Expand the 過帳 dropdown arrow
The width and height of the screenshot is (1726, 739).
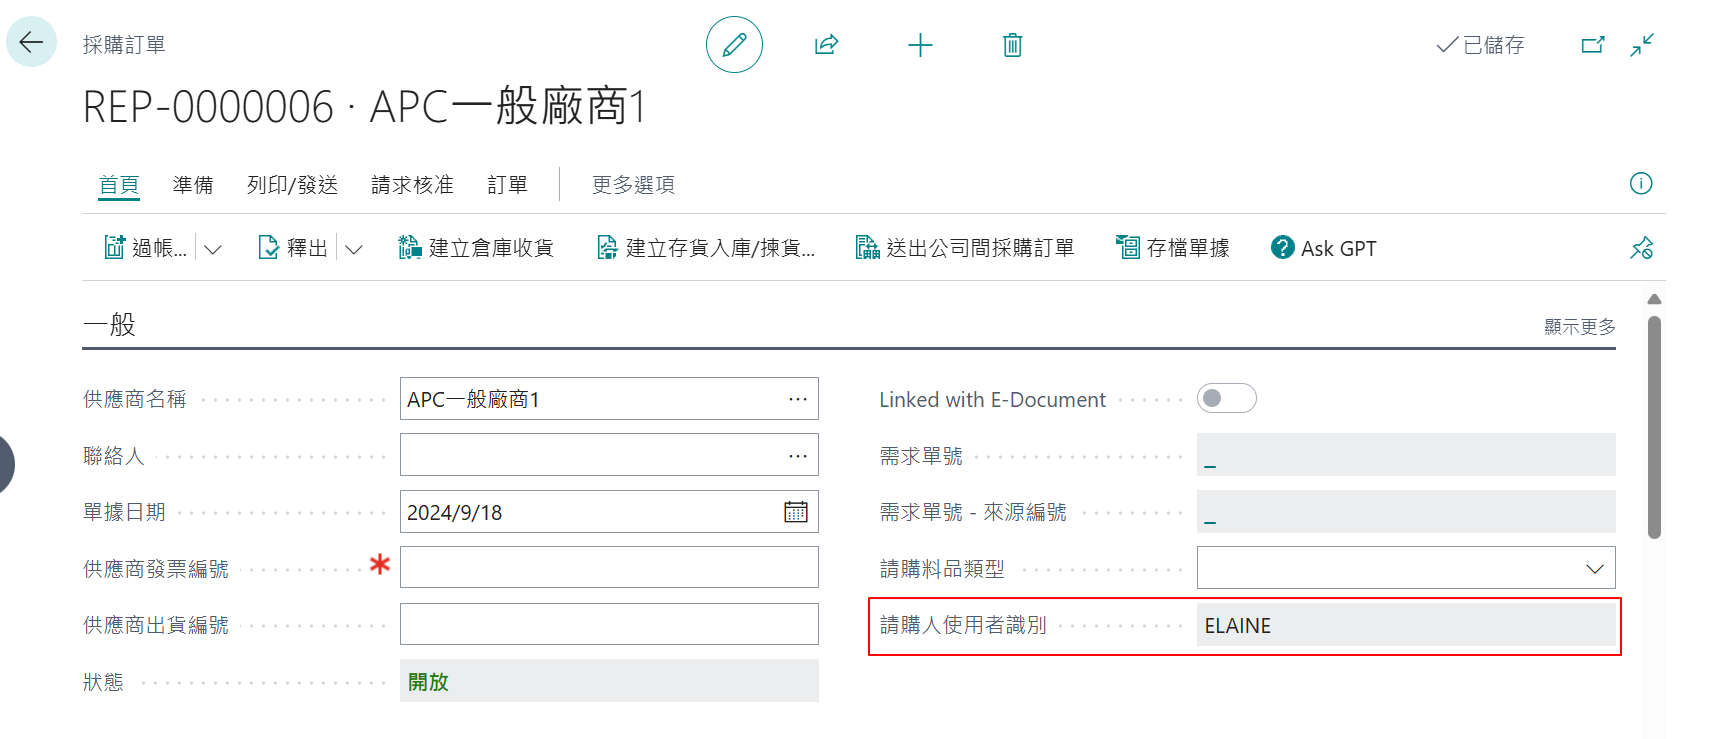[213, 249]
